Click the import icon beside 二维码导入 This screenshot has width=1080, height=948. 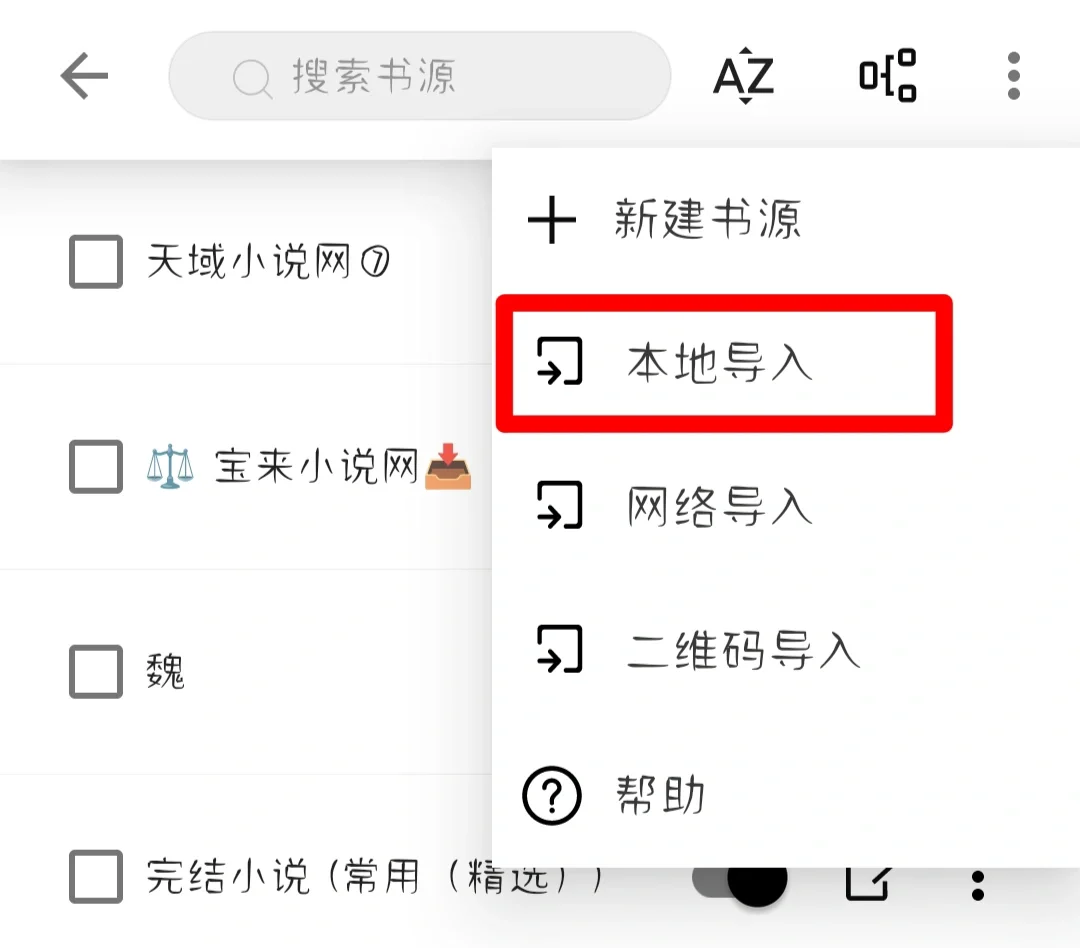pyautogui.click(x=559, y=650)
